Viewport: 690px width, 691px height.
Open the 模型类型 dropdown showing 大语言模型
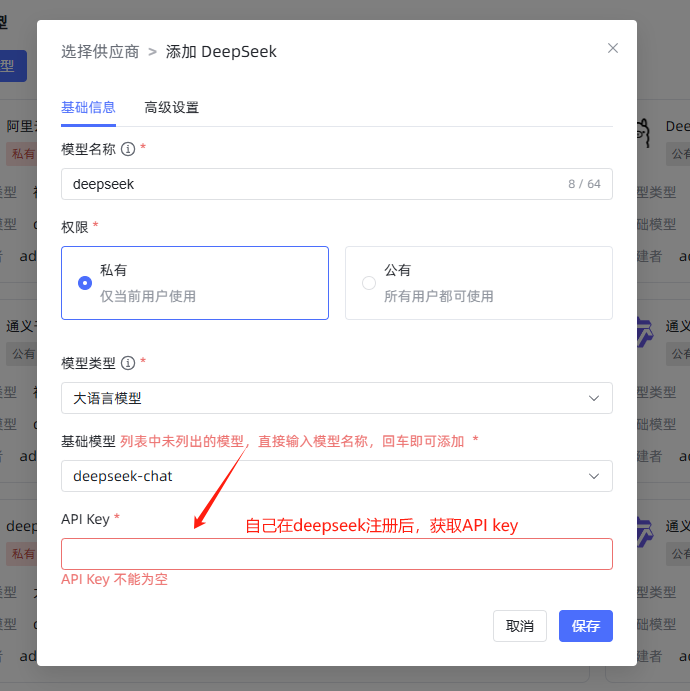click(337, 398)
